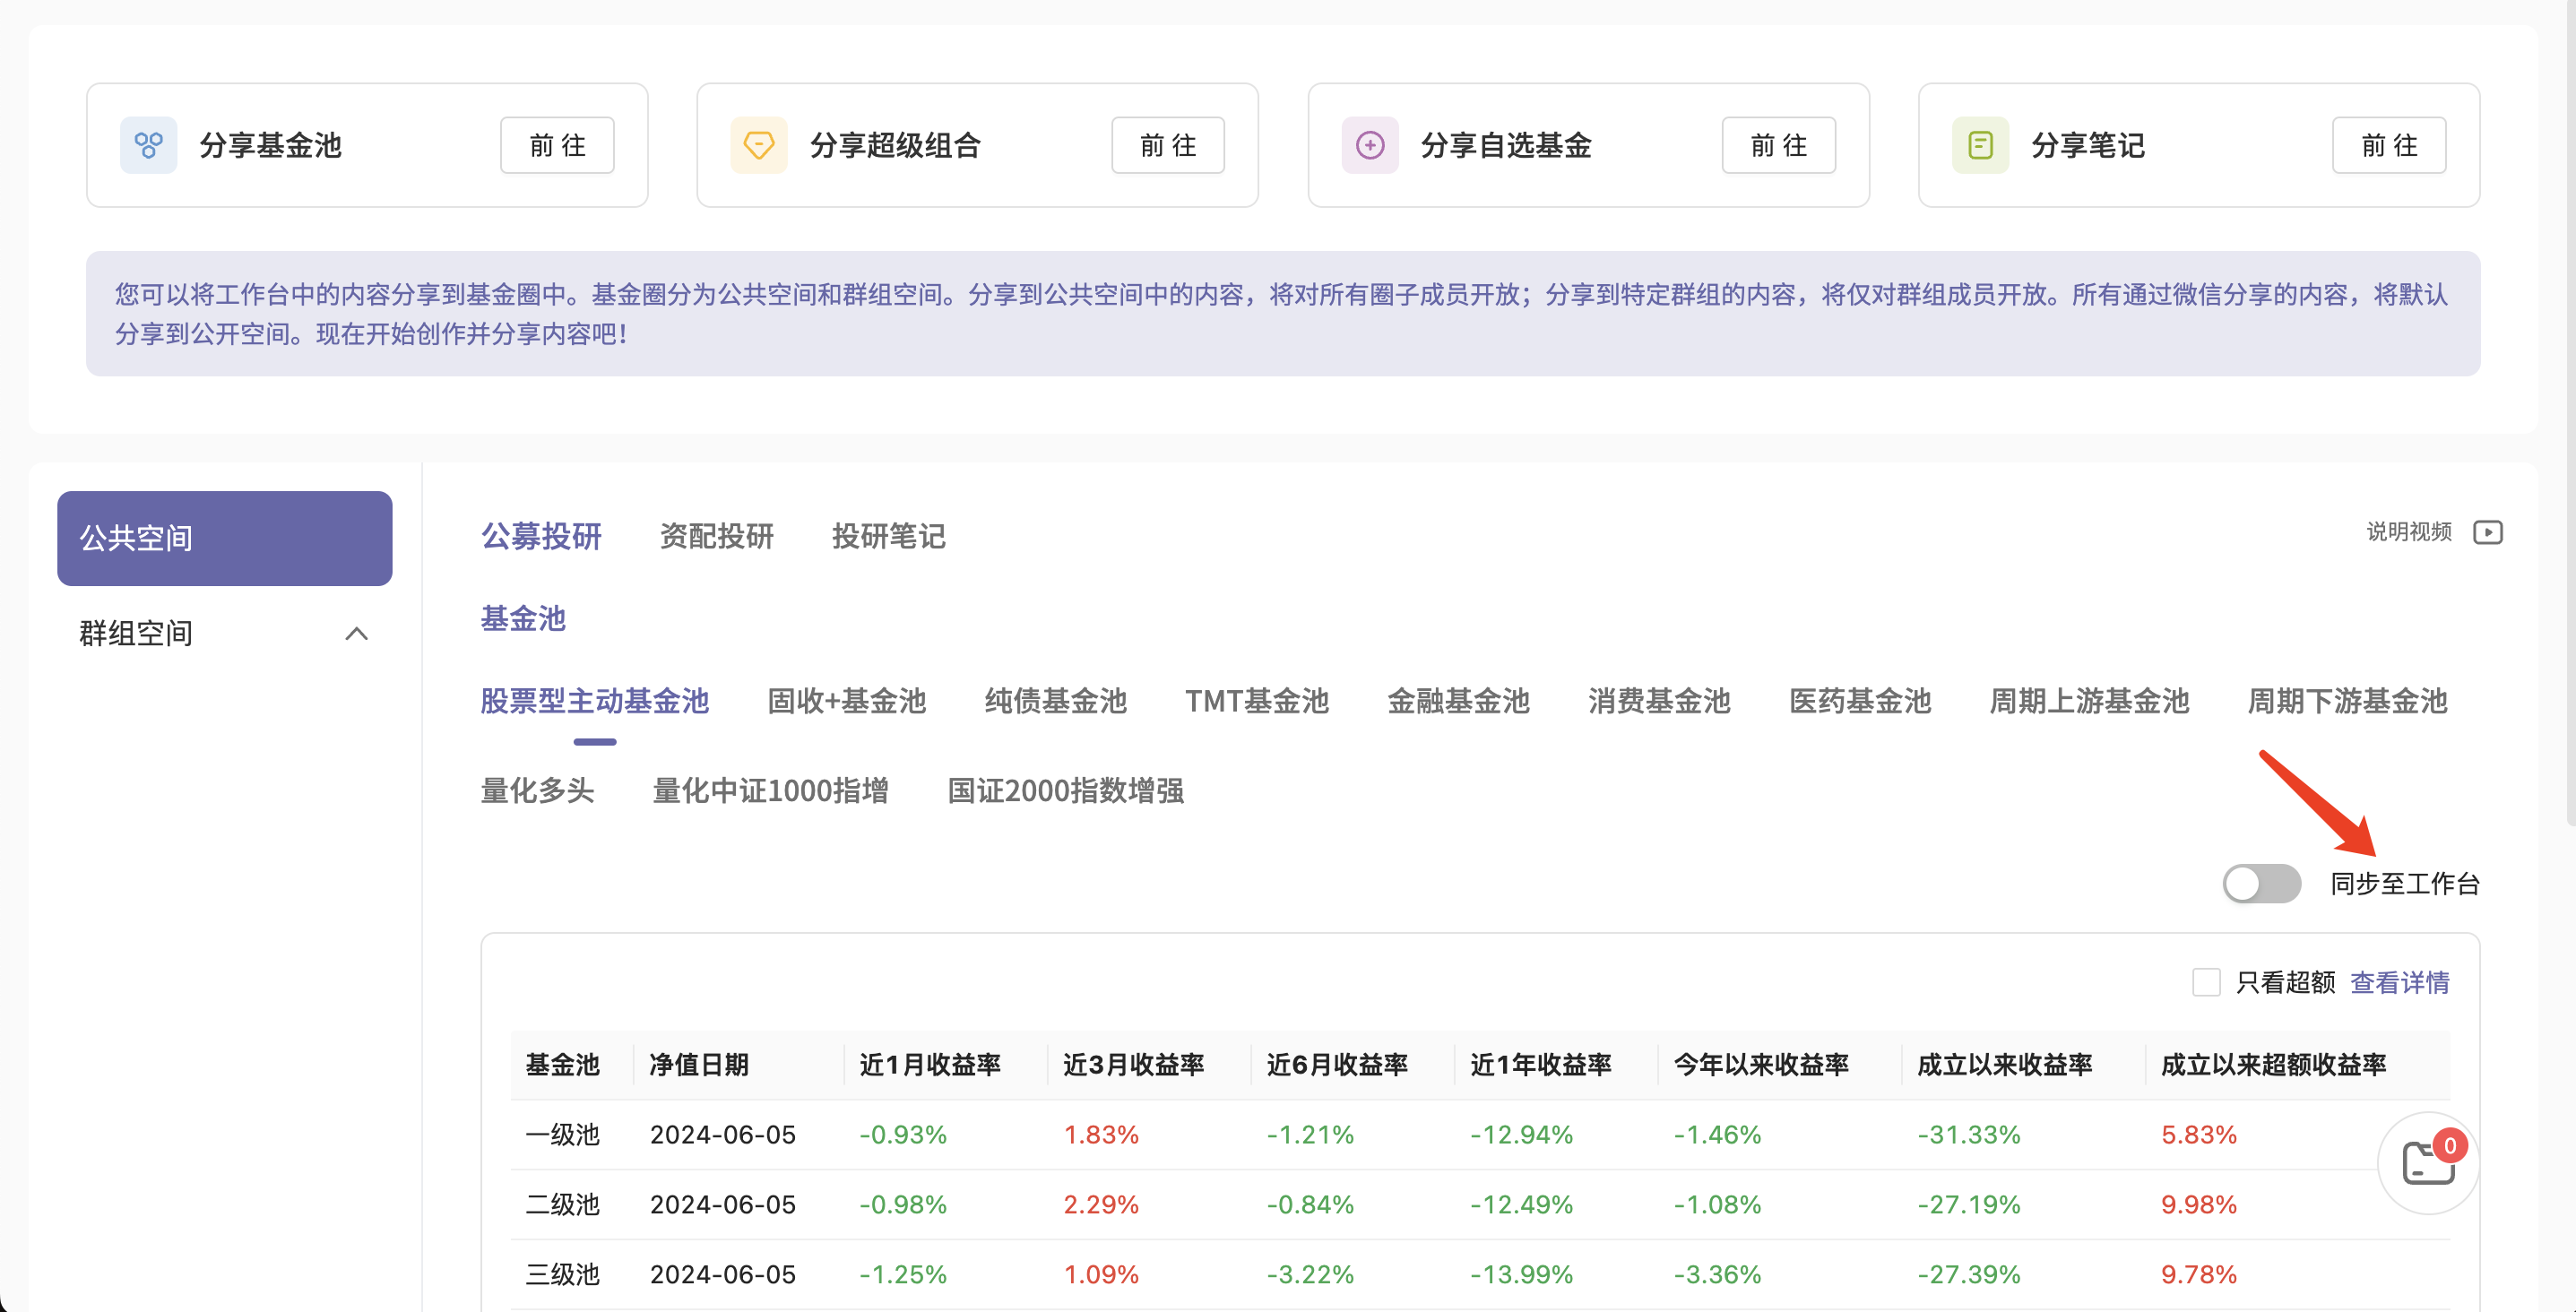The width and height of the screenshot is (2576, 1312).
Task: Select the 固收+基金池 tab
Action: click(x=846, y=701)
